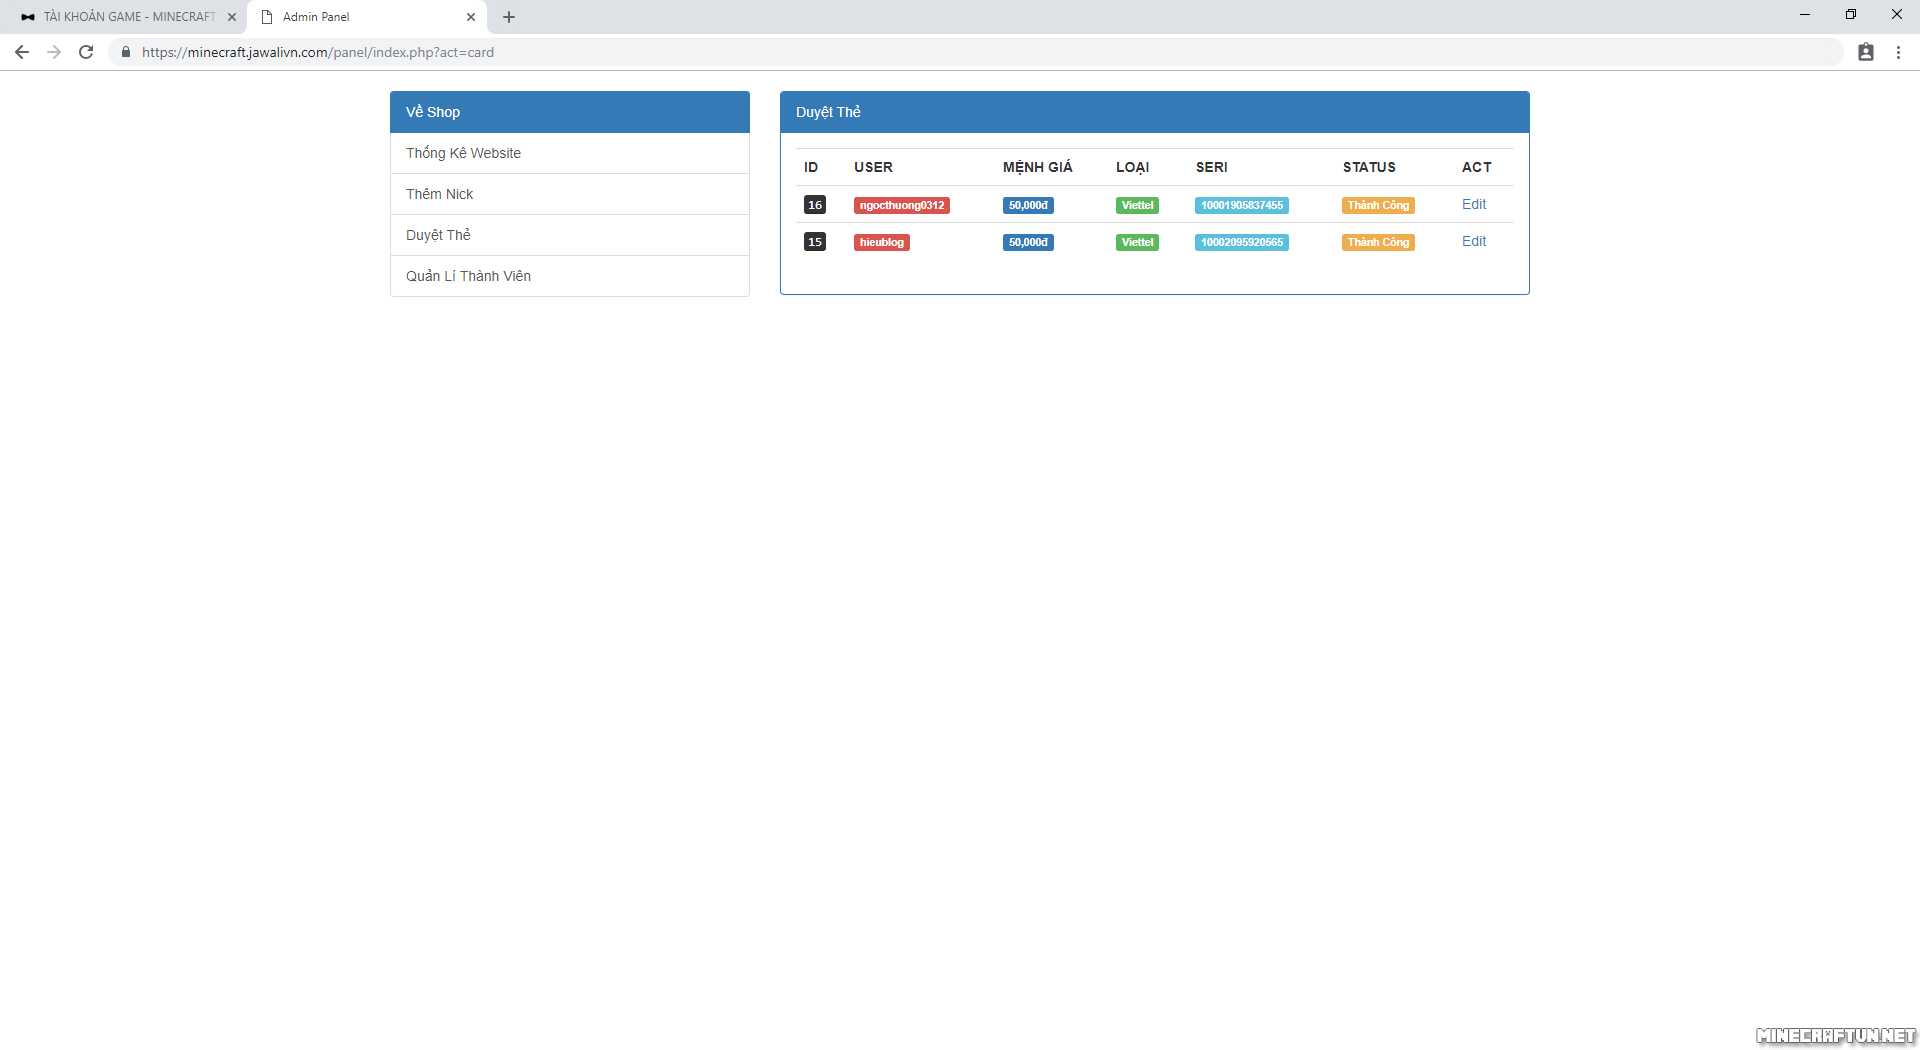Open Quản Lí Thành Viên in sidebar
The image size is (1920, 1050).
coord(570,276)
